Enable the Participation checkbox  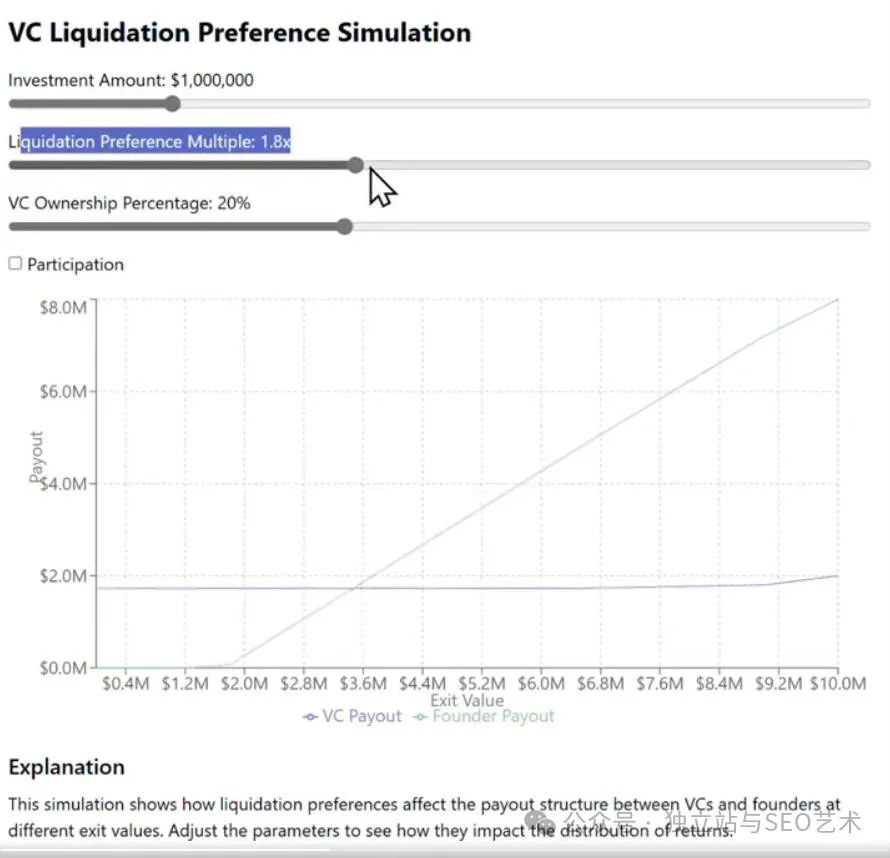(x=15, y=264)
